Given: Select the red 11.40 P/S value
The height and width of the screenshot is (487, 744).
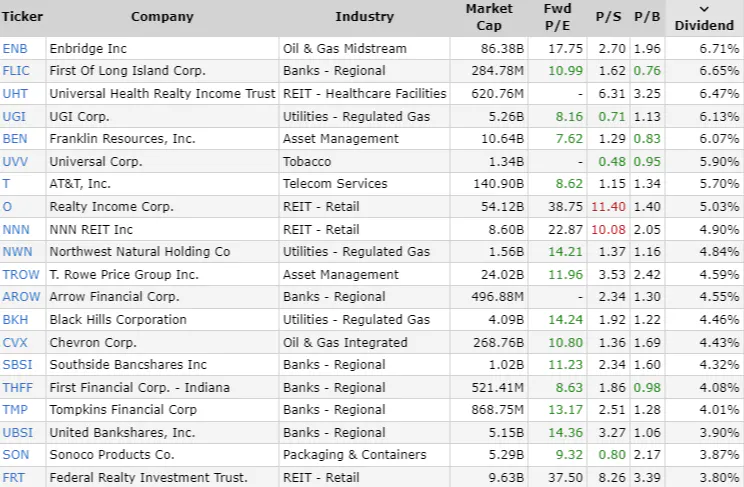Looking at the screenshot, I should pyautogui.click(x=608, y=206).
